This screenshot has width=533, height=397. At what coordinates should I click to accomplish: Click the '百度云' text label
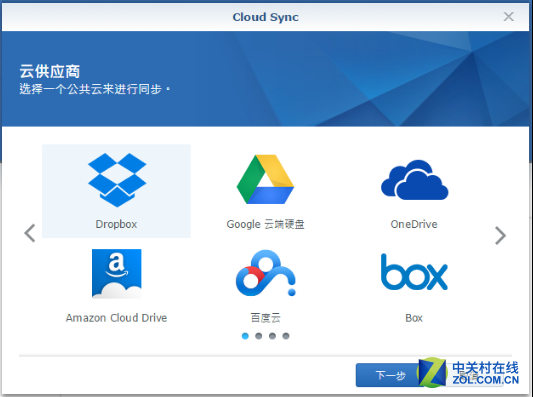(x=265, y=318)
